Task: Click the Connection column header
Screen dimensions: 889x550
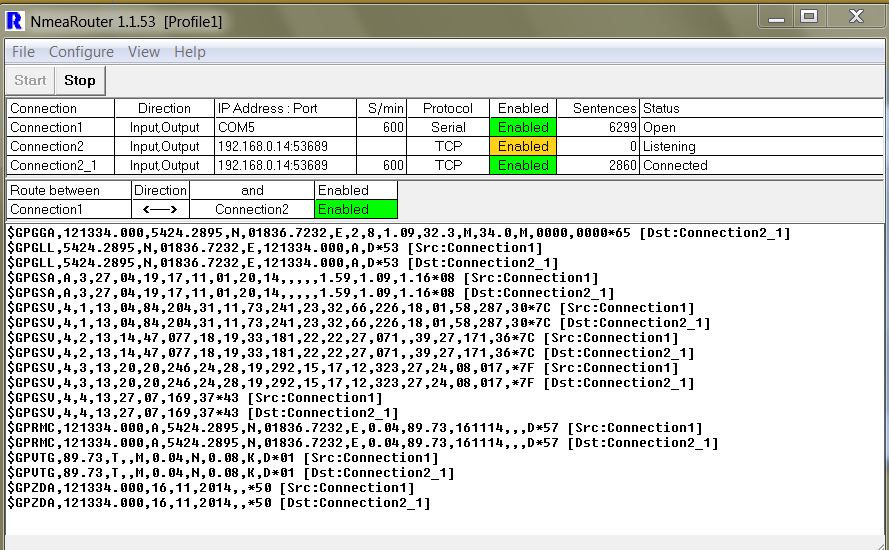Action: point(61,108)
